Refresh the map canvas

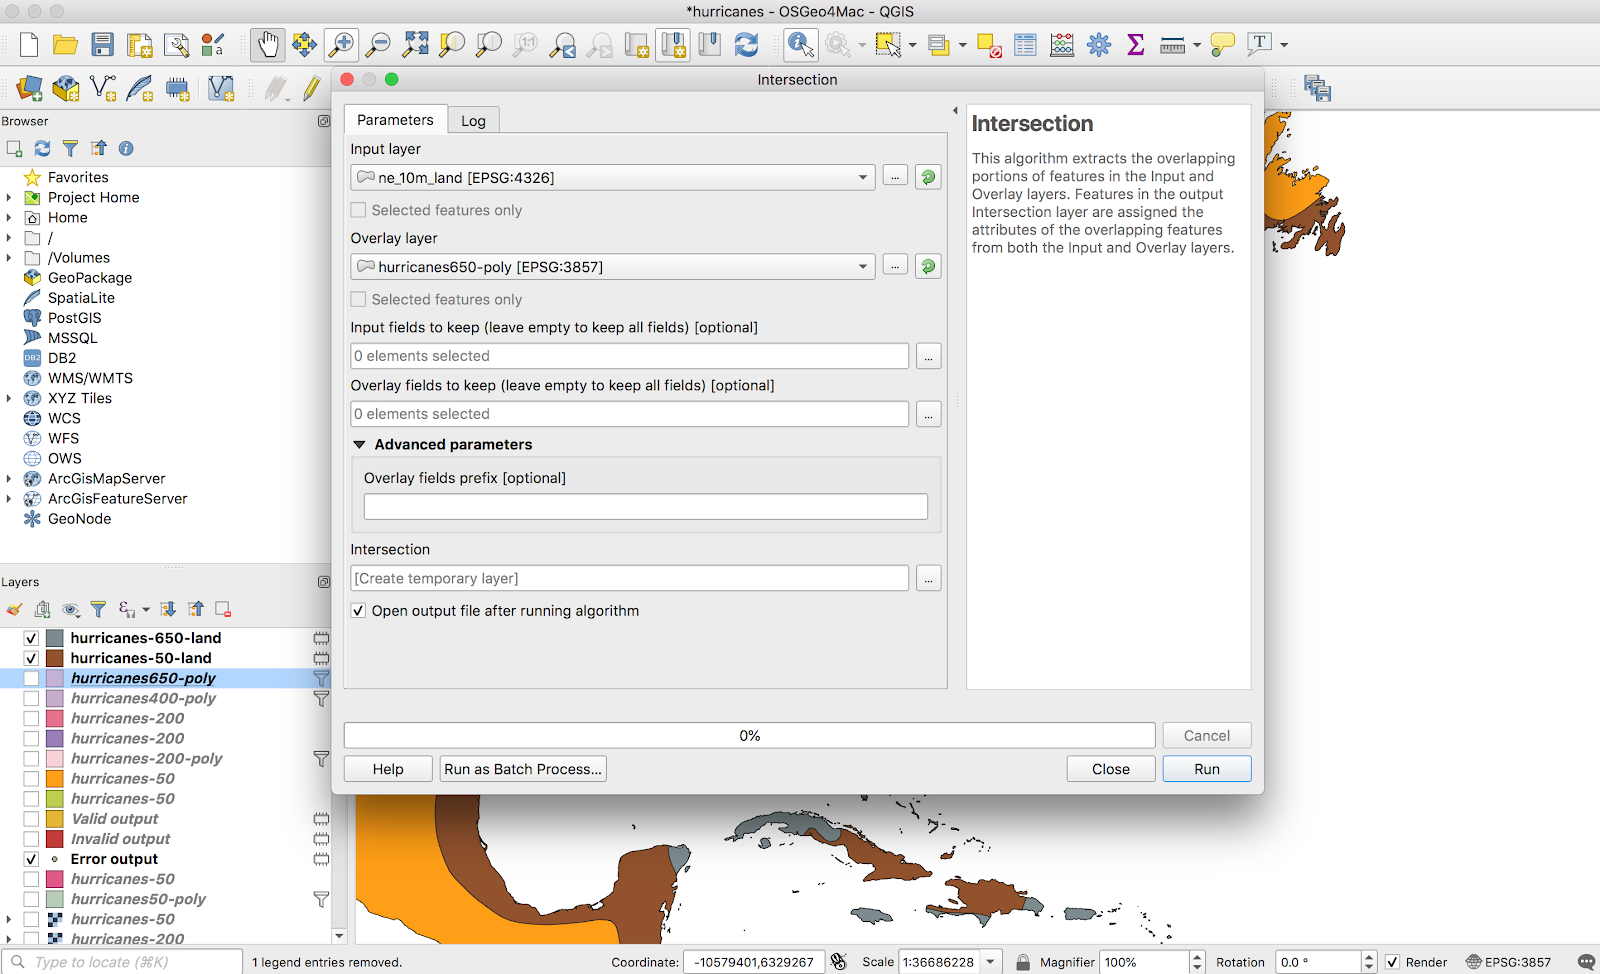tap(746, 45)
